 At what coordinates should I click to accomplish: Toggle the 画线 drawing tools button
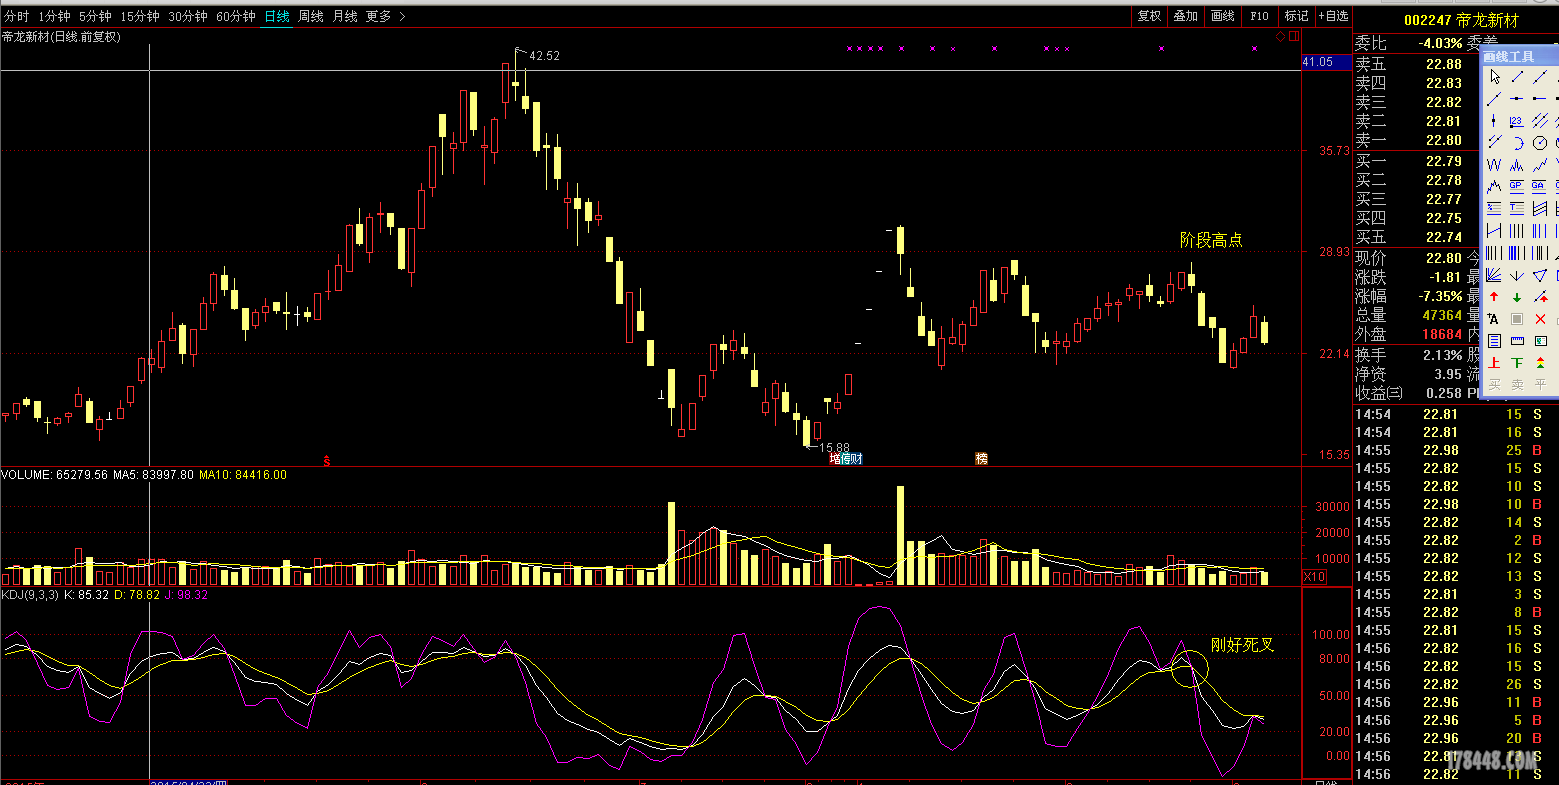(x=1223, y=16)
